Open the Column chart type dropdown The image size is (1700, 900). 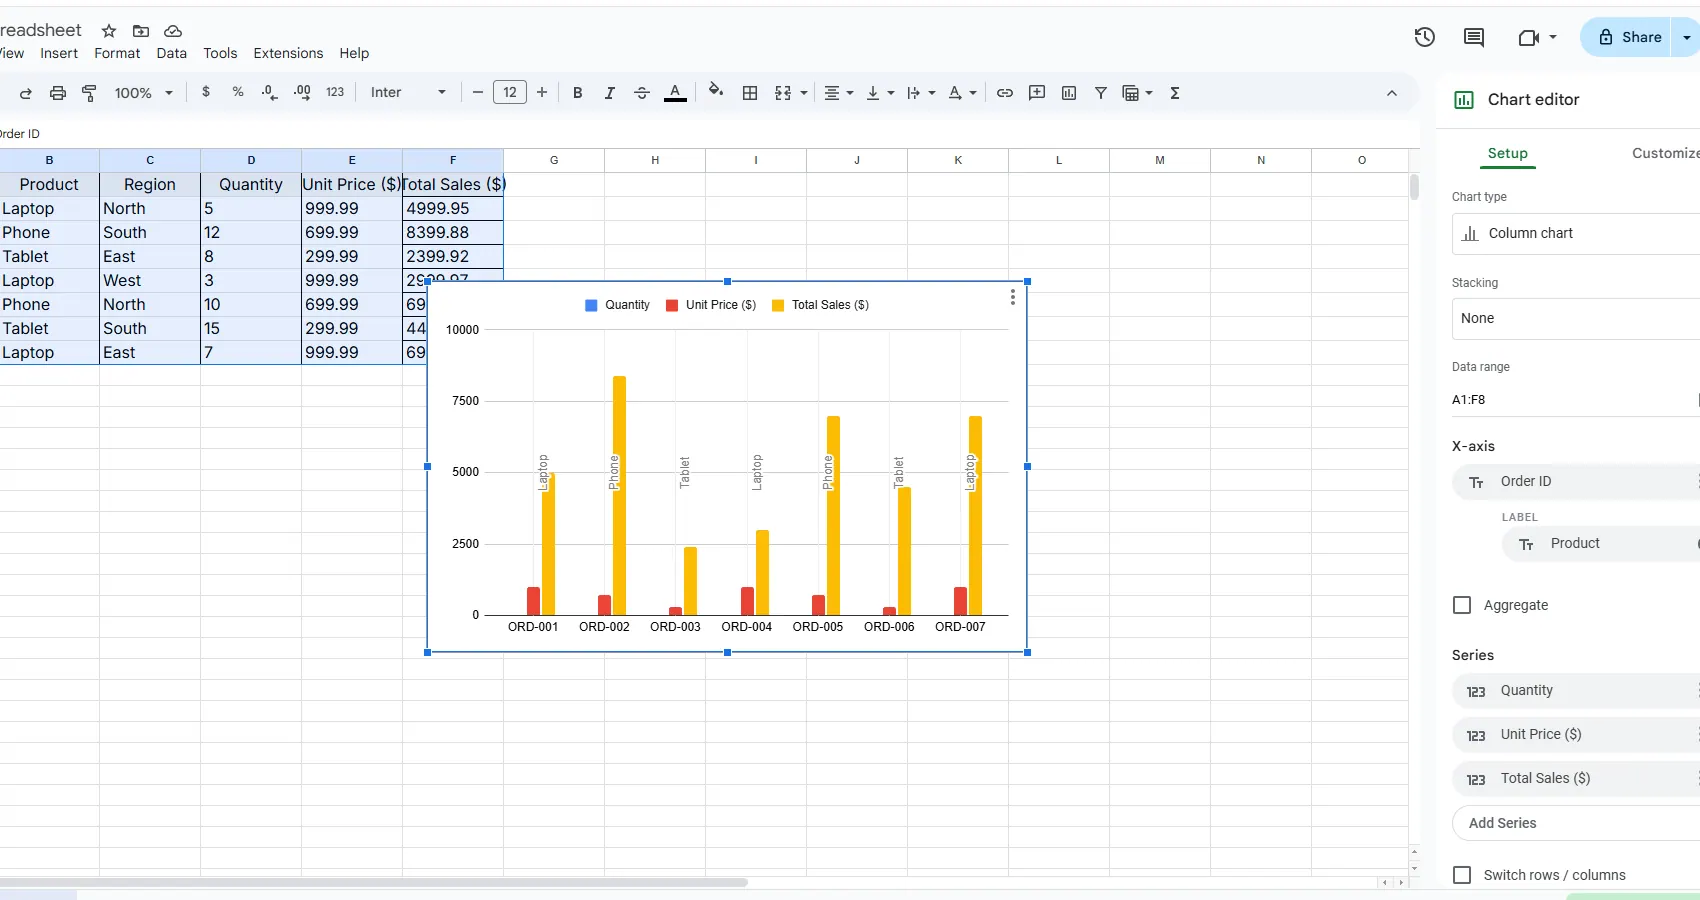[1575, 234]
